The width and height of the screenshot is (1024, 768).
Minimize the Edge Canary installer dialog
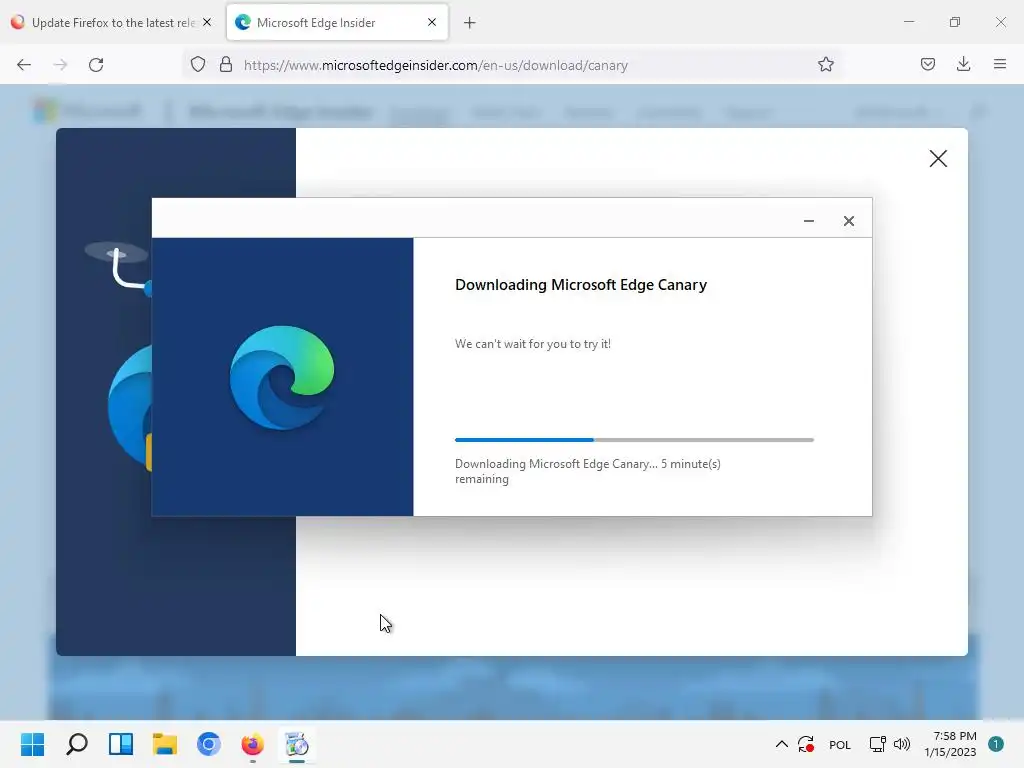tap(808, 221)
